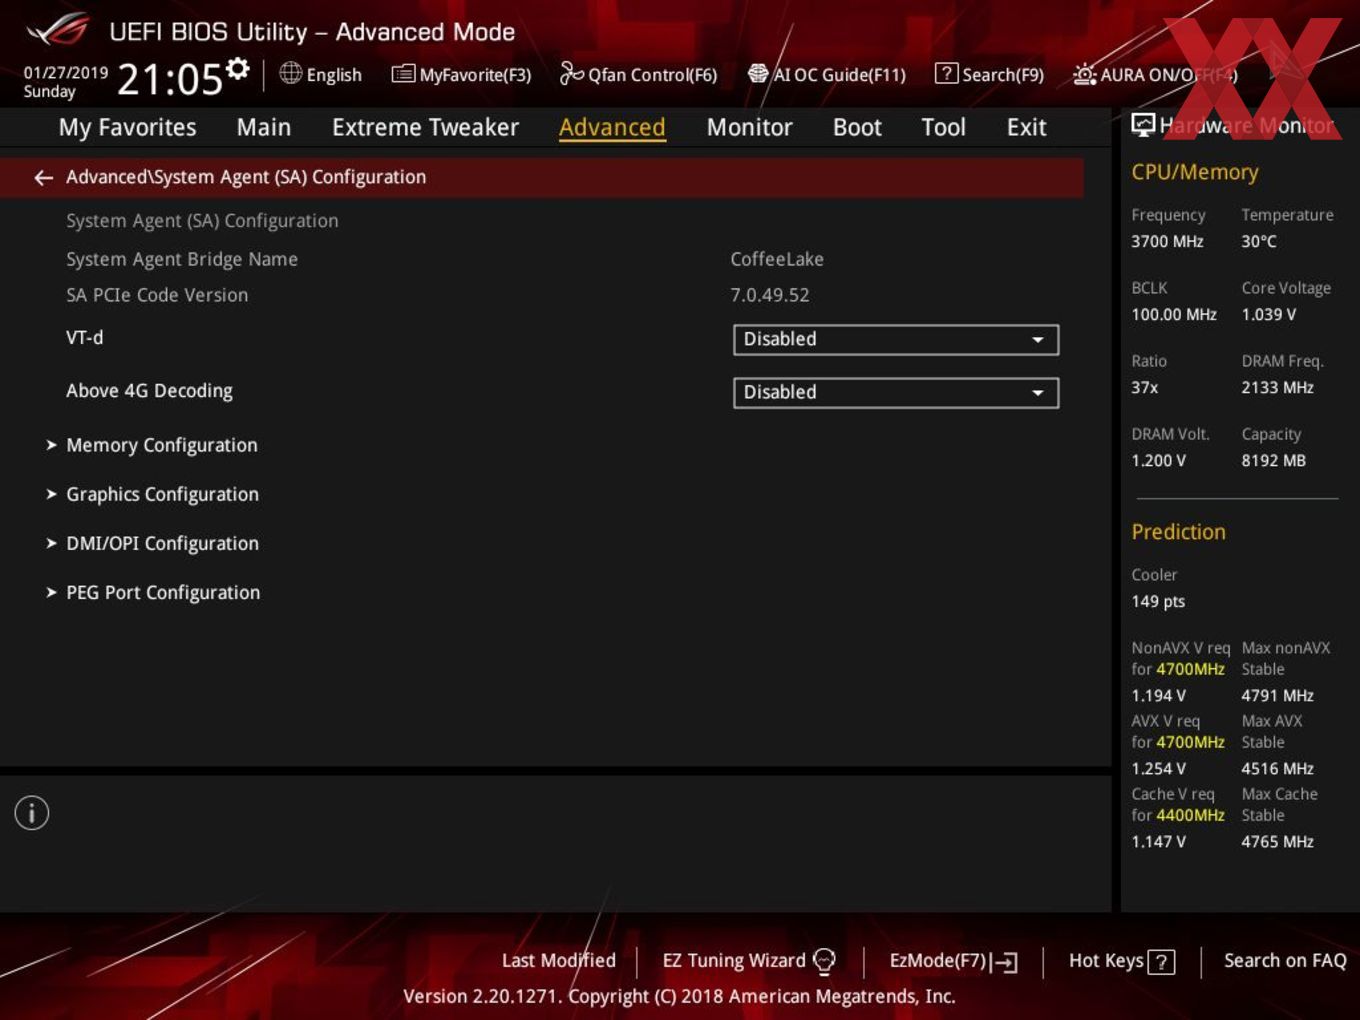Image resolution: width=1360 pixels, height=1020 pixels.
Task: Click the 2133 MHz DRAM frequency
Action: click(1277, 387)
